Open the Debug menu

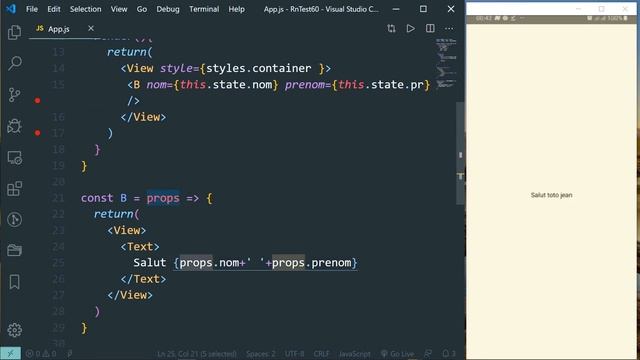tap(168, 9)
